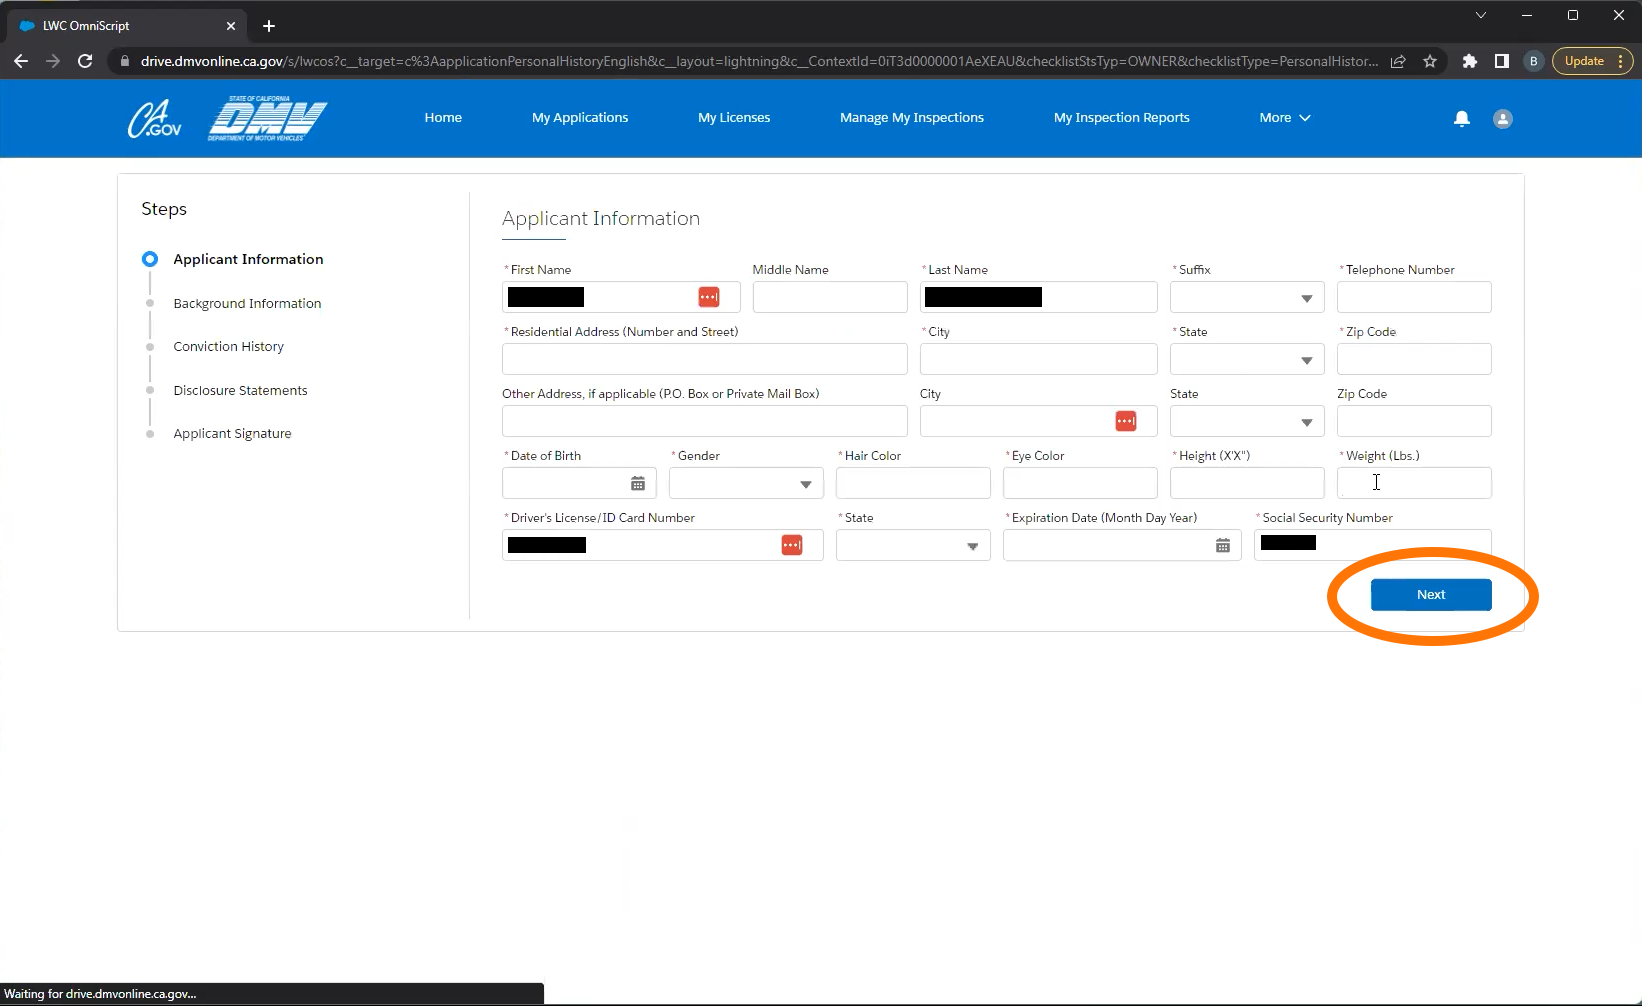Open Manage My Inspections menu item
1642x1006 pixels.
click(911, 118)
